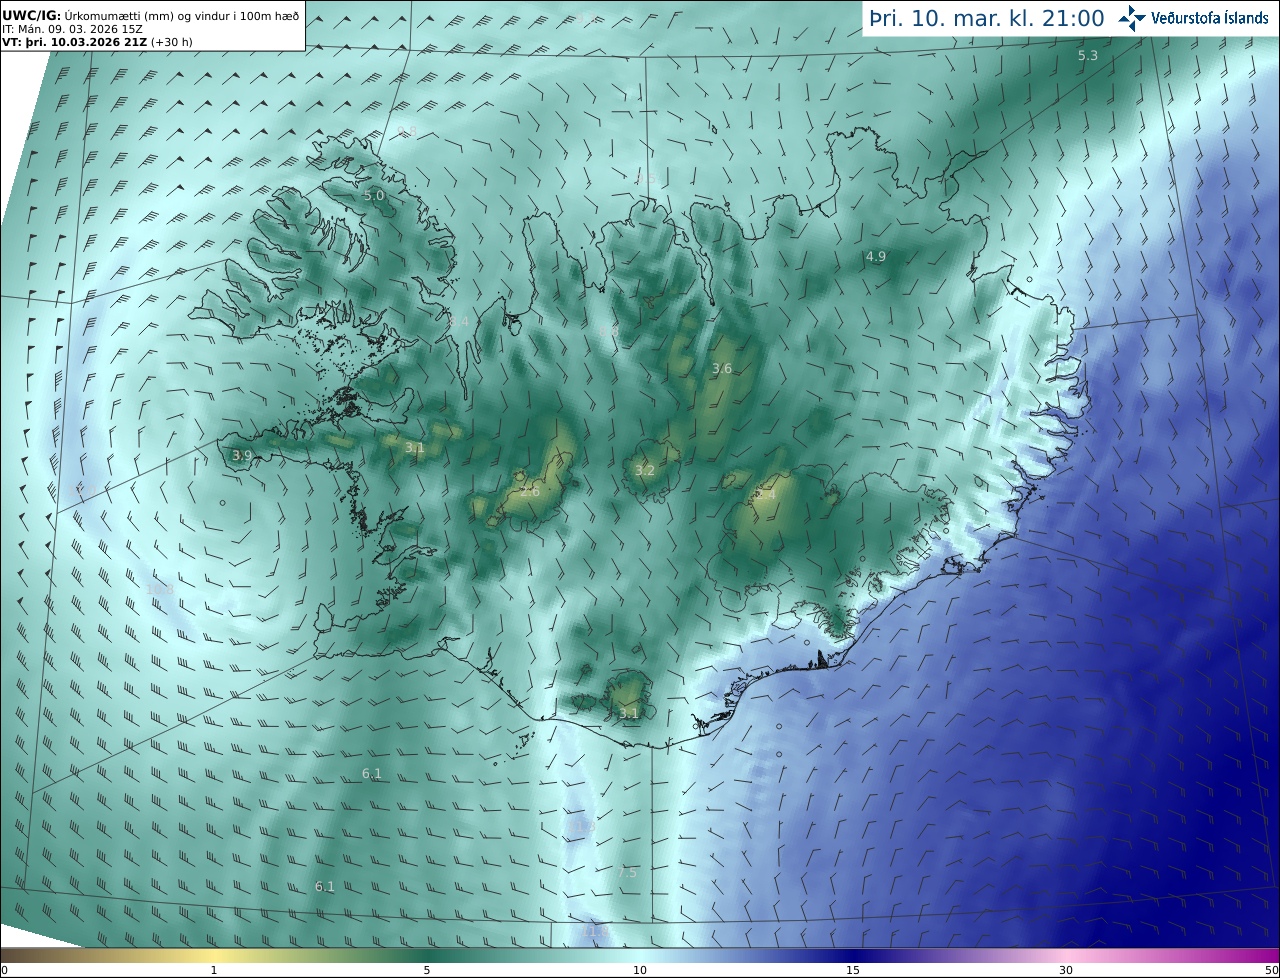Click the 3.1 value on Snæfellsnes peninsula

pyautogui.click(x=415, y=448)
